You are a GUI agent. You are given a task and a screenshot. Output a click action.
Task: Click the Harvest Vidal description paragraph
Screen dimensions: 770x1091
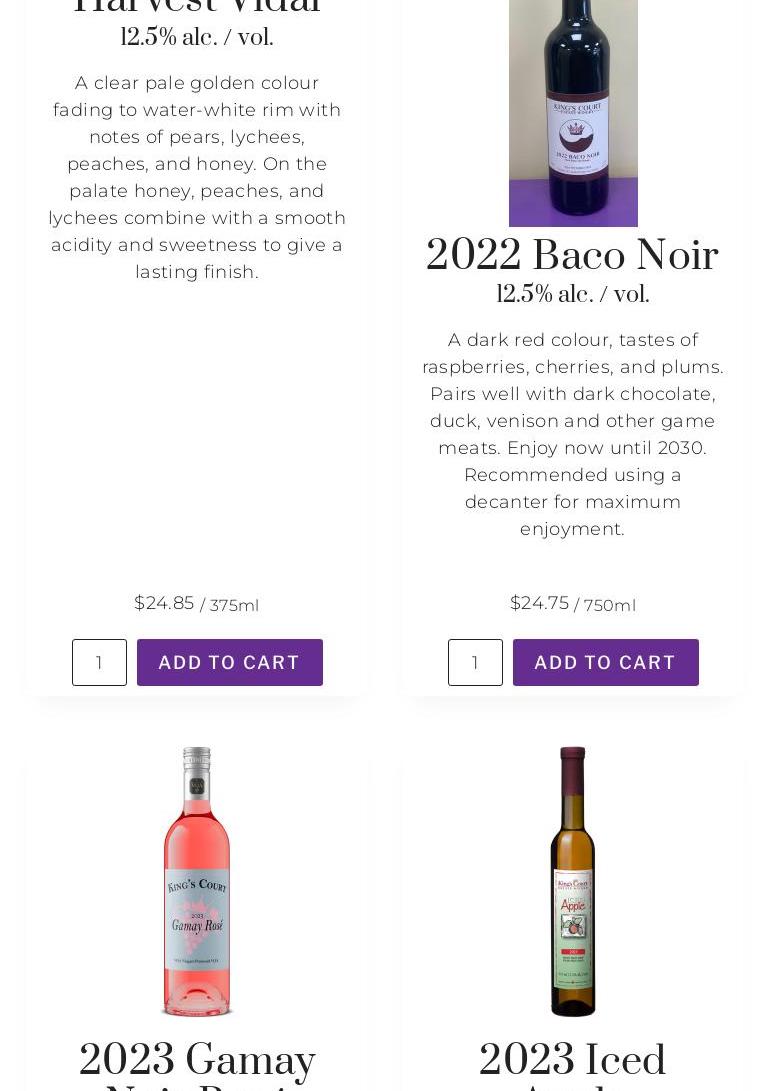tap(197, 177)
